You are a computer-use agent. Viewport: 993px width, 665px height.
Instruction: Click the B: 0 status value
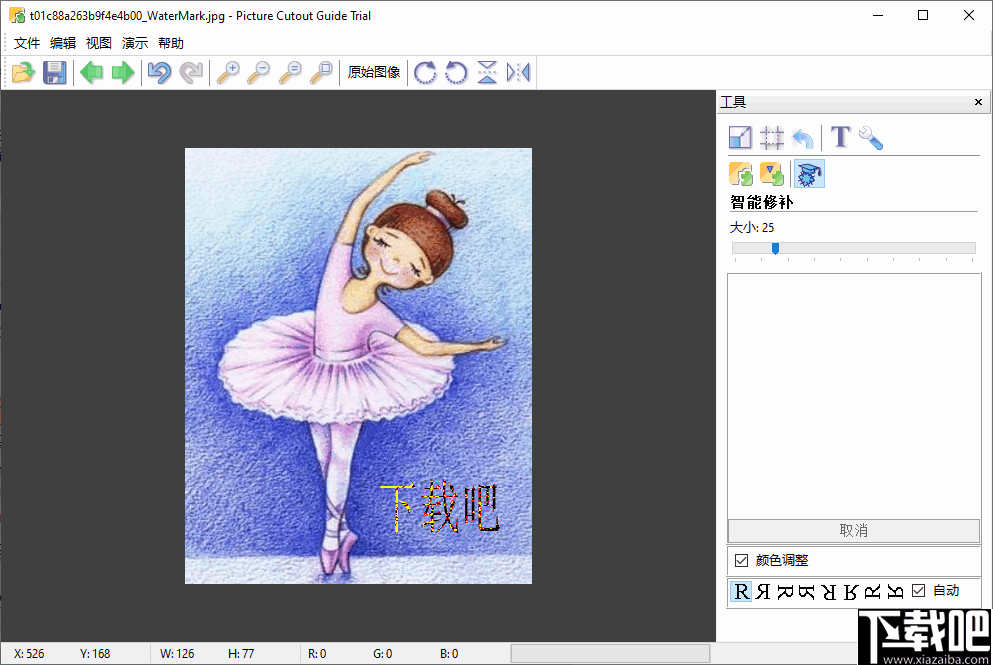coord(449,654)
